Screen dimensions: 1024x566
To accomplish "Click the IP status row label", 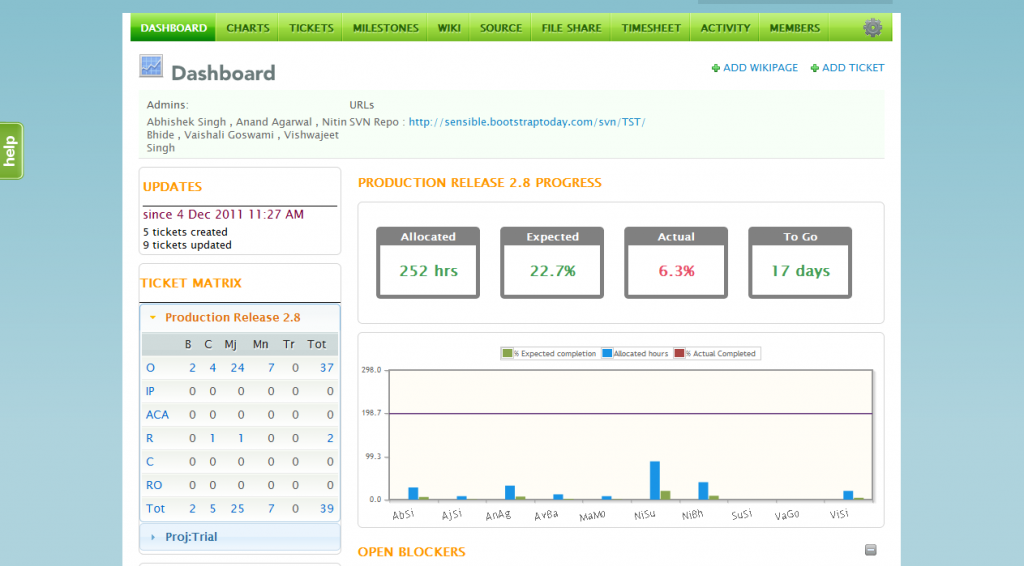I will pos(150,391).
